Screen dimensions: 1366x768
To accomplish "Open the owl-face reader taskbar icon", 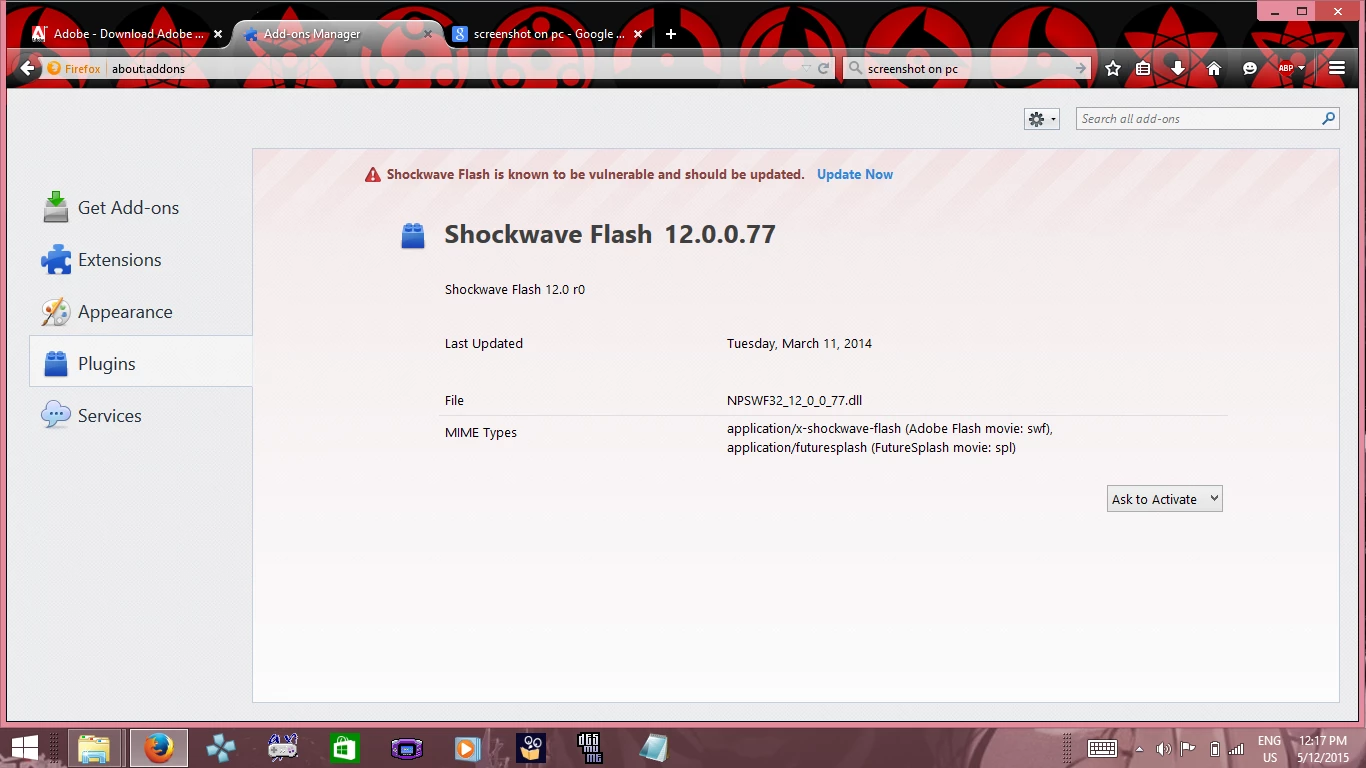I will click(531, 748).
